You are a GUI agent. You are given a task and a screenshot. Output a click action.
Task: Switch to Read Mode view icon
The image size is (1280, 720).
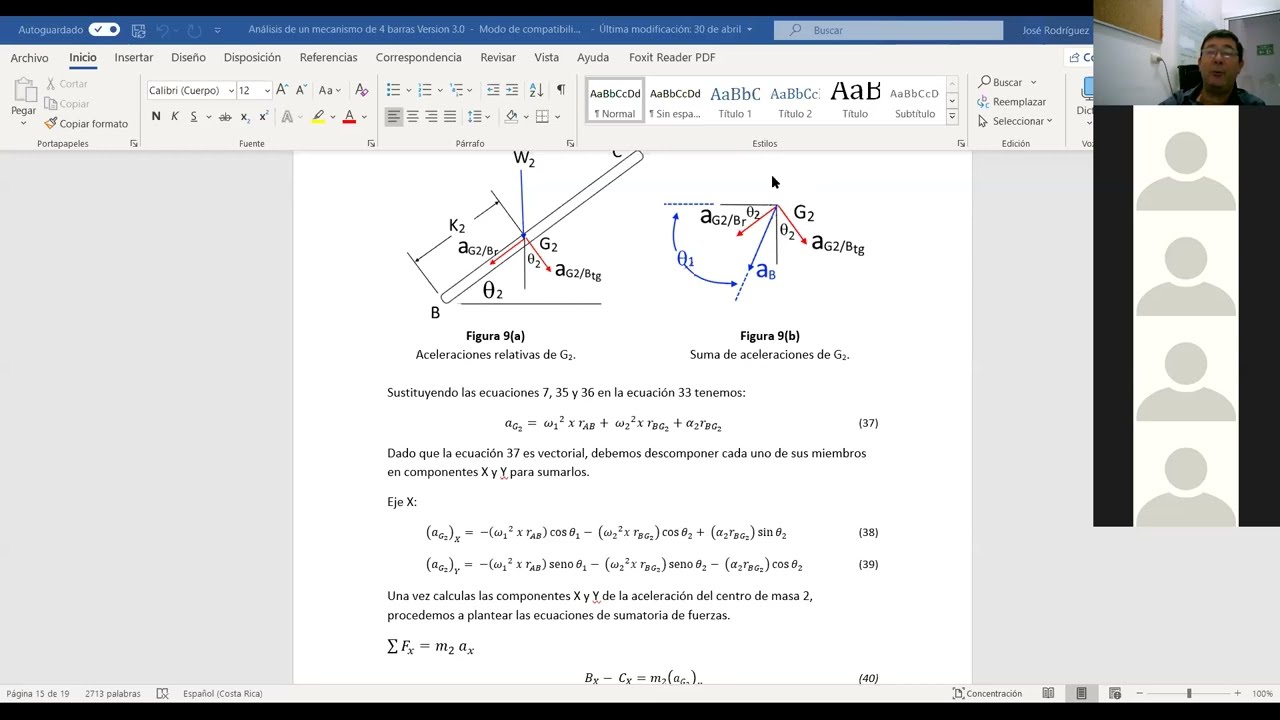1048,694
